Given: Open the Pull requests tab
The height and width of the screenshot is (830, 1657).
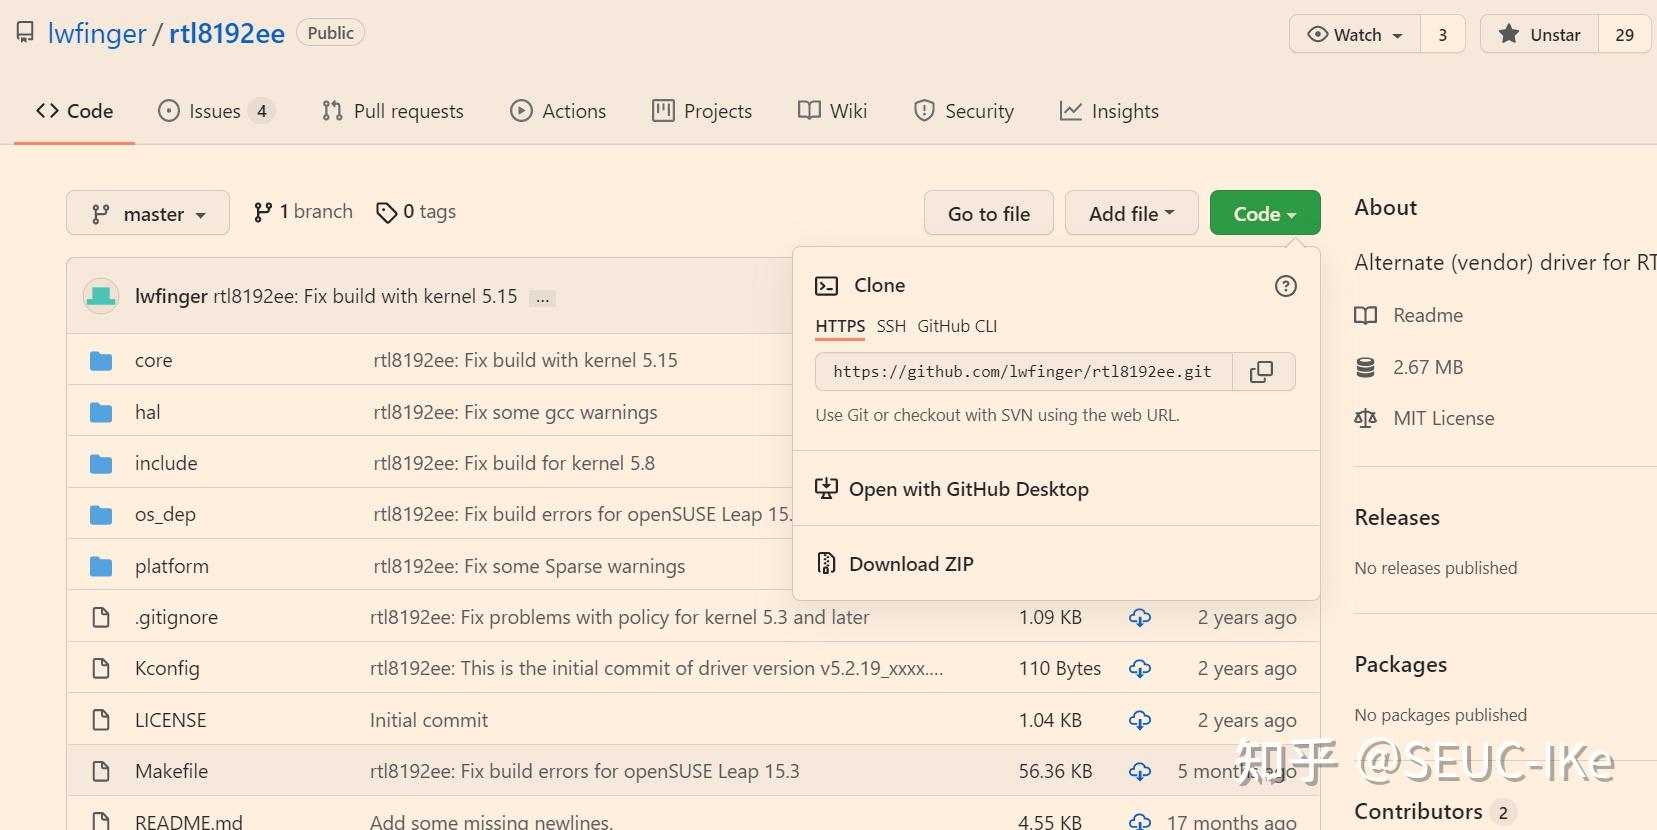Looking at the screenshot, I should 393,111.
